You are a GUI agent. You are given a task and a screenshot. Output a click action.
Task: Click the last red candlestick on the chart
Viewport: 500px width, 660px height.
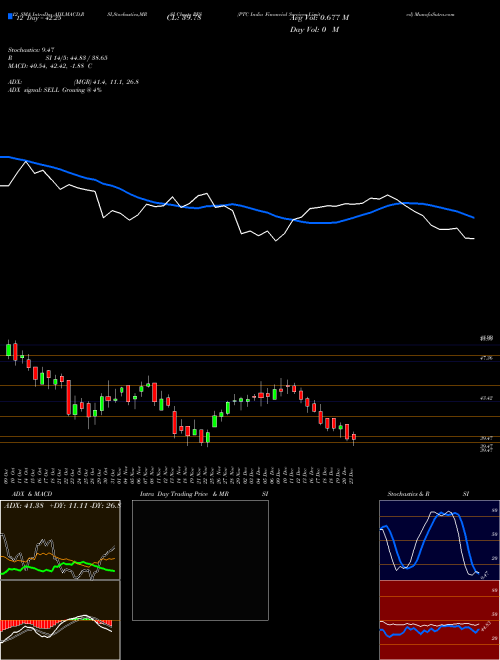click(354, 438)
